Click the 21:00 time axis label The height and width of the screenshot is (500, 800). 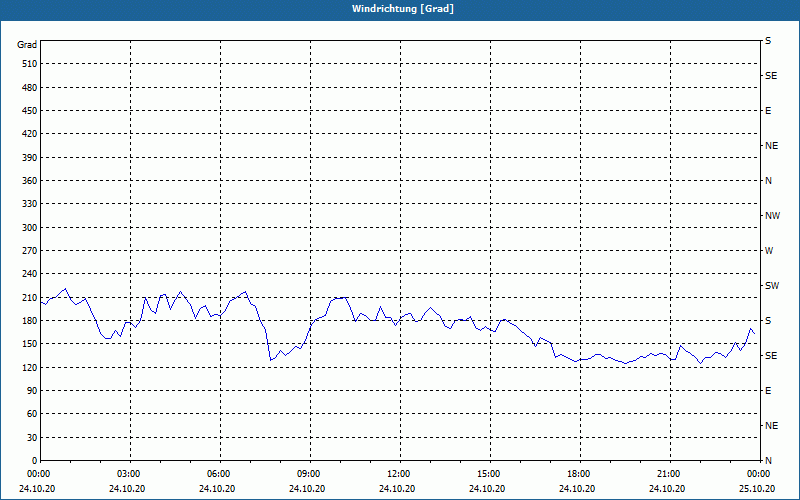[x=670, y=474]
